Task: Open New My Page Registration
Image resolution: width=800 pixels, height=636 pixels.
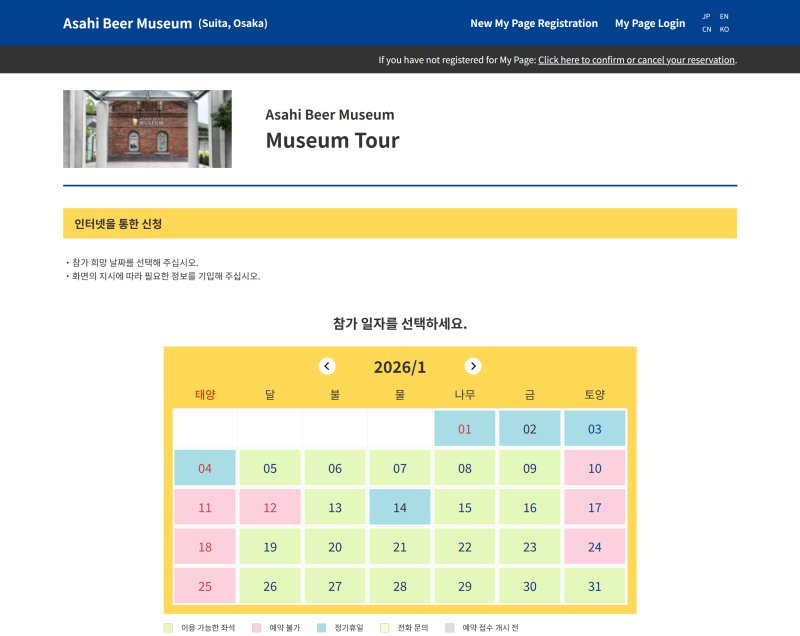Action: (534, 23)
